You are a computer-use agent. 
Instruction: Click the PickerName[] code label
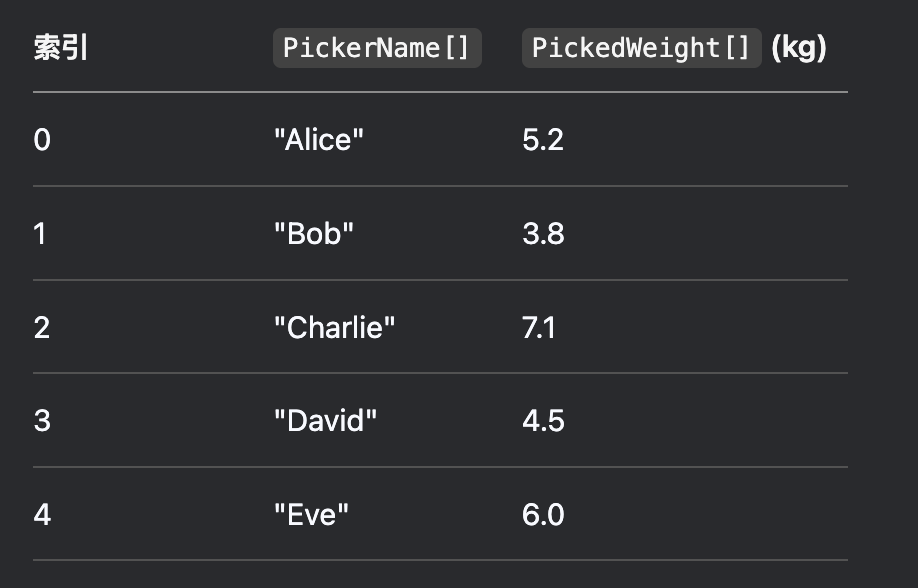tap(377, 48)
